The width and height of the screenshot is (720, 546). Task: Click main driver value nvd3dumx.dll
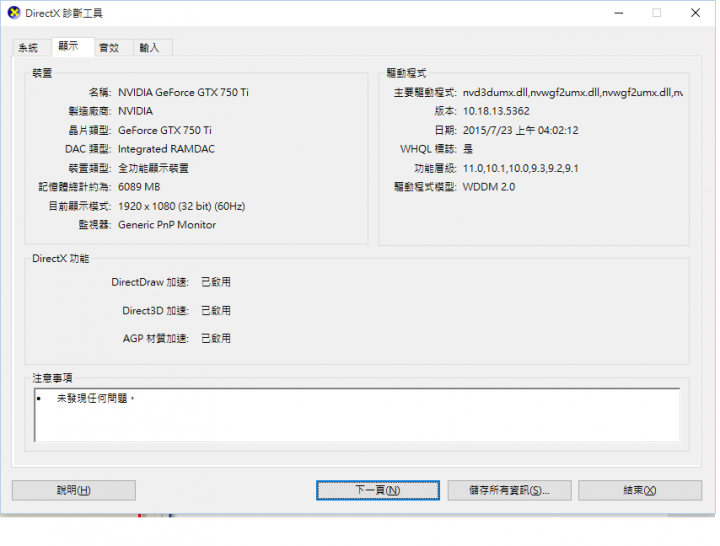tap(573, 92)
